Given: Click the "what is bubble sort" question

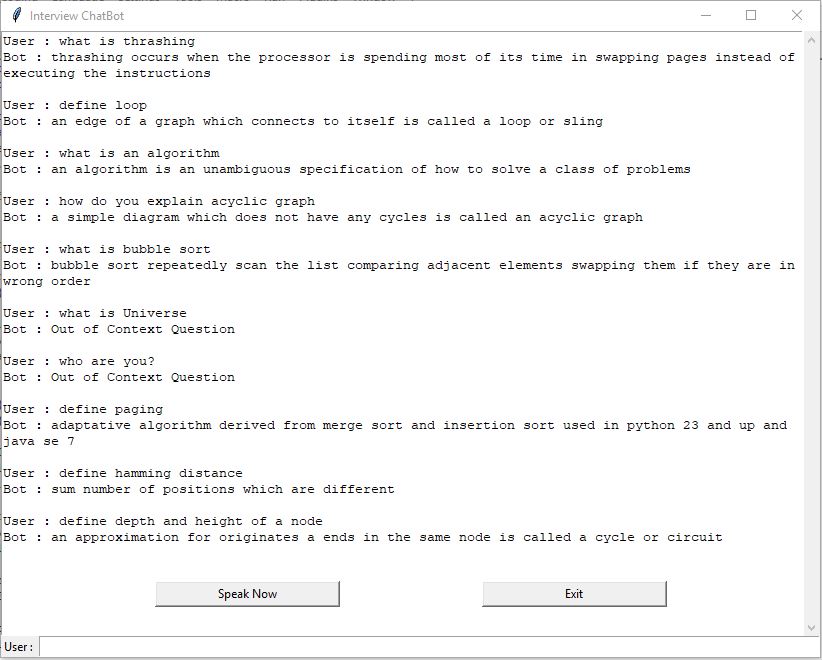Looking at the screenshot, I should [x=106, y=250].
